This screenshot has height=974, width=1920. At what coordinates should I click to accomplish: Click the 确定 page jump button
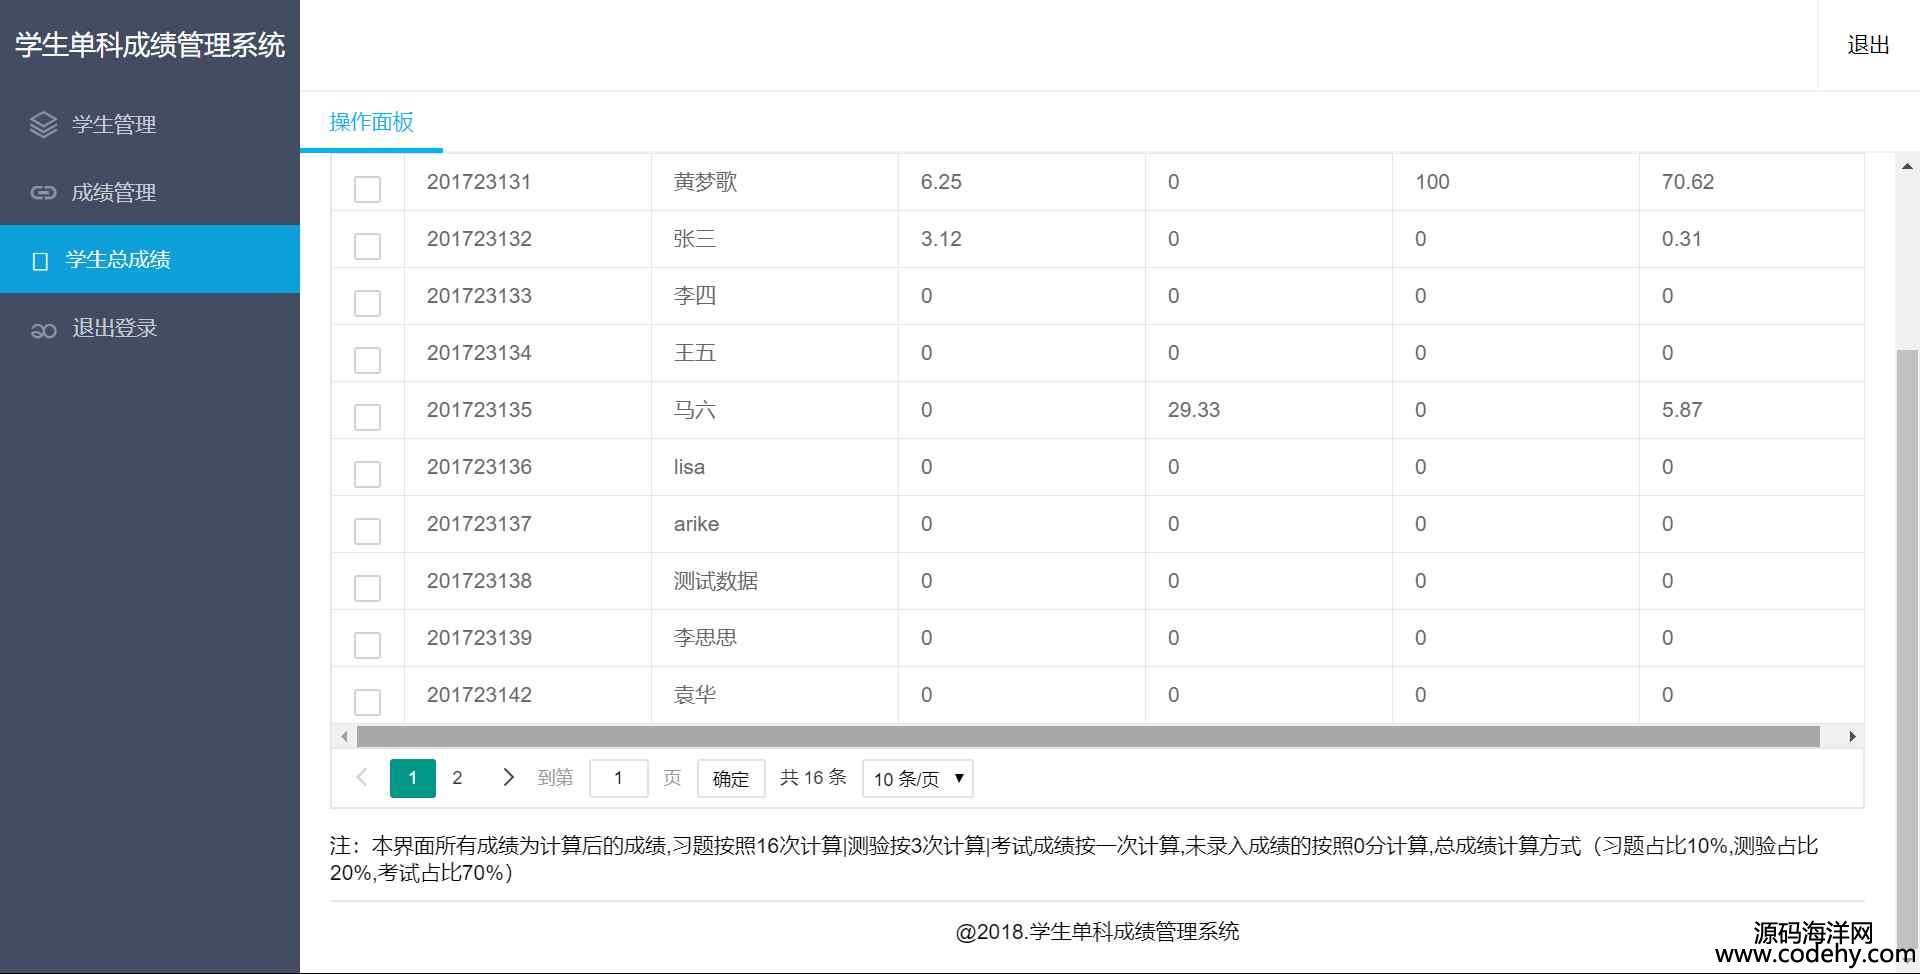730,779
